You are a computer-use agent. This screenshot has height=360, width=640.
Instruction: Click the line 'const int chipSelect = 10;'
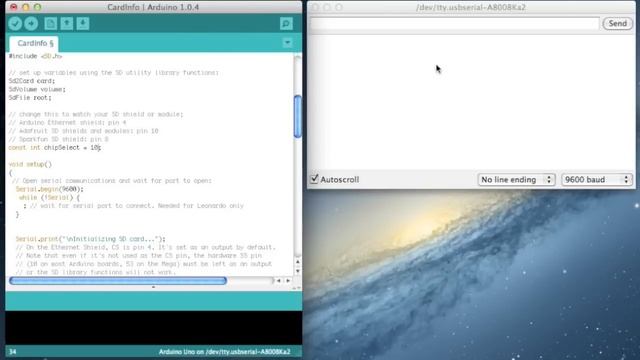[x=55, y=148]
